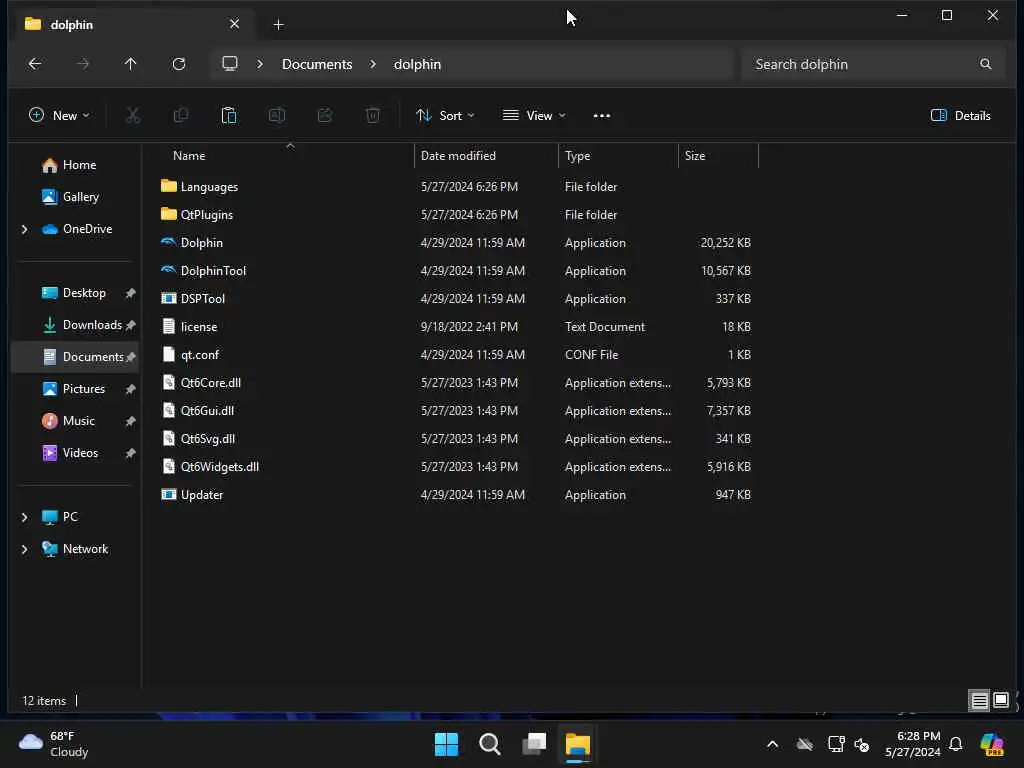Screen dimensions: 1024x768
Task: Select the license text file
Action: [x=199, y=327]
